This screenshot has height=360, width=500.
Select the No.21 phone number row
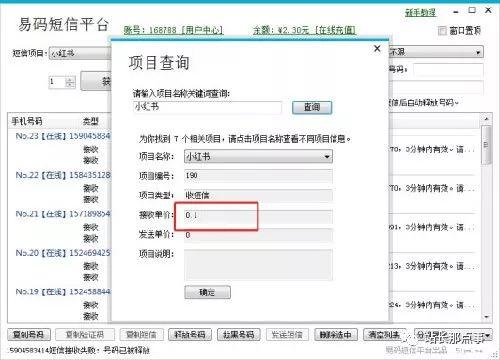(63, 214)
